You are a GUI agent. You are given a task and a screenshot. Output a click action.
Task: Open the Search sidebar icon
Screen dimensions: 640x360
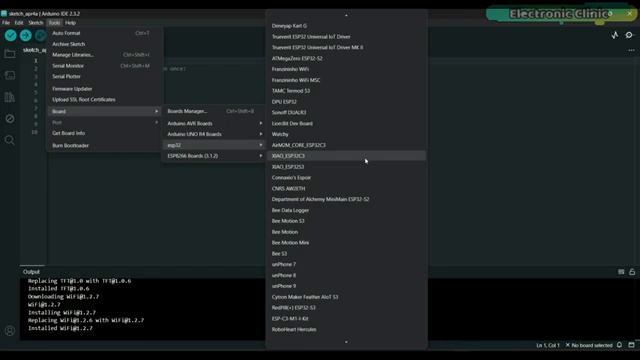click(10, 140)
